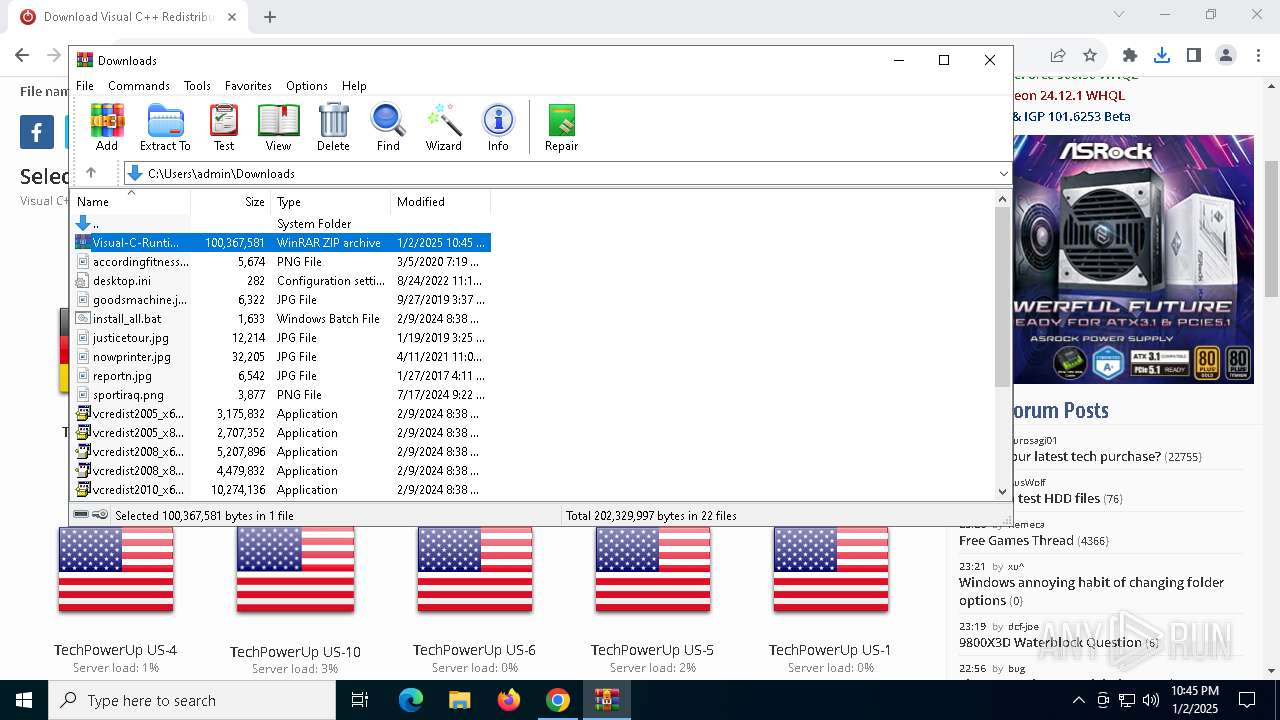Bookmark this page with star icon

pyautogui.click(x=1090, y=55)
